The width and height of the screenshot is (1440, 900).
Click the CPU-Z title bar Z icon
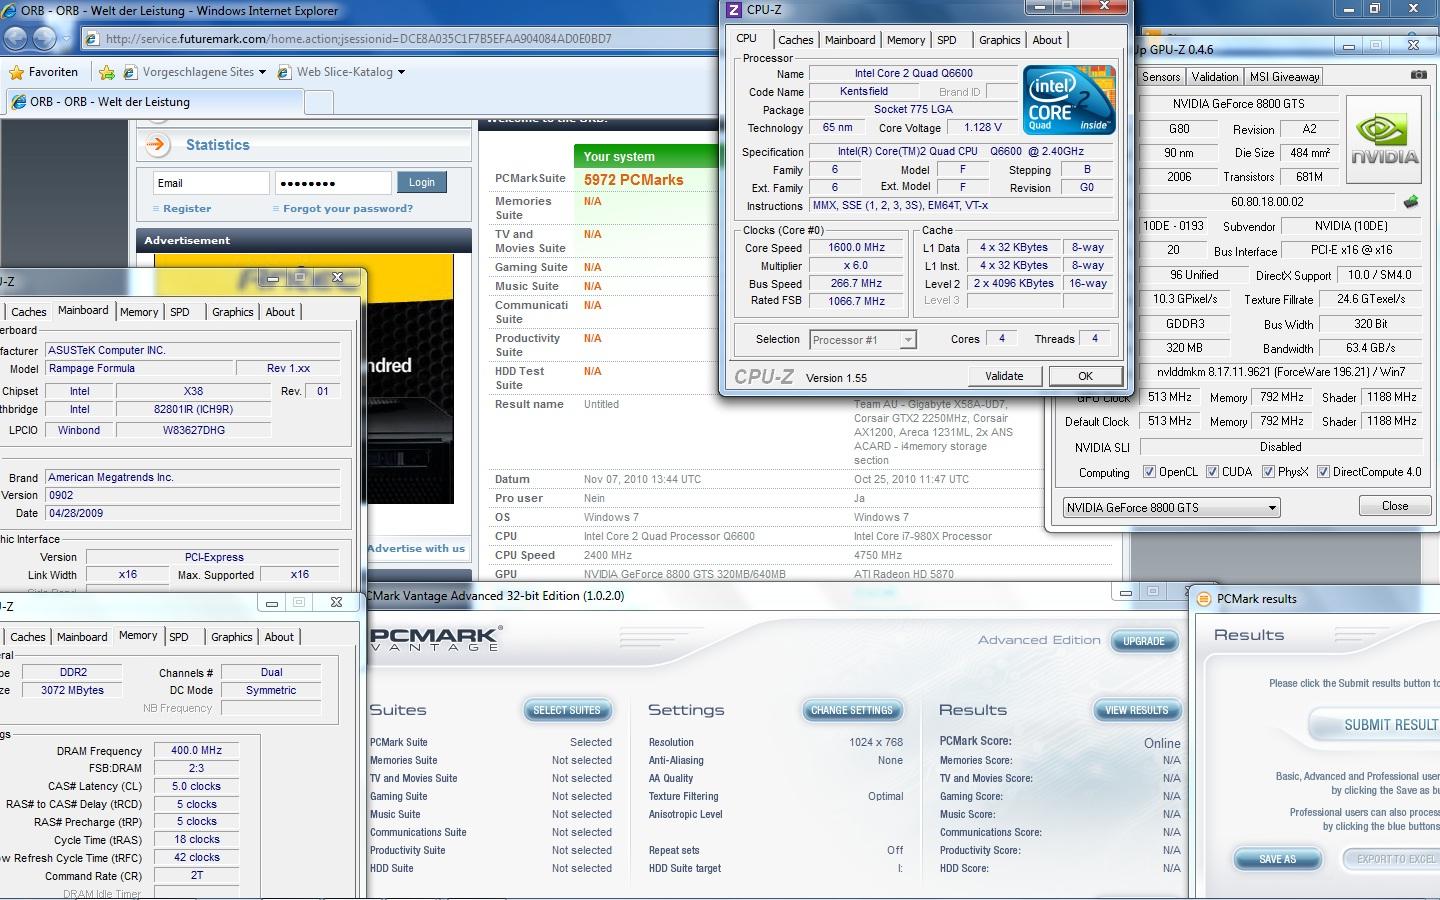734,10
